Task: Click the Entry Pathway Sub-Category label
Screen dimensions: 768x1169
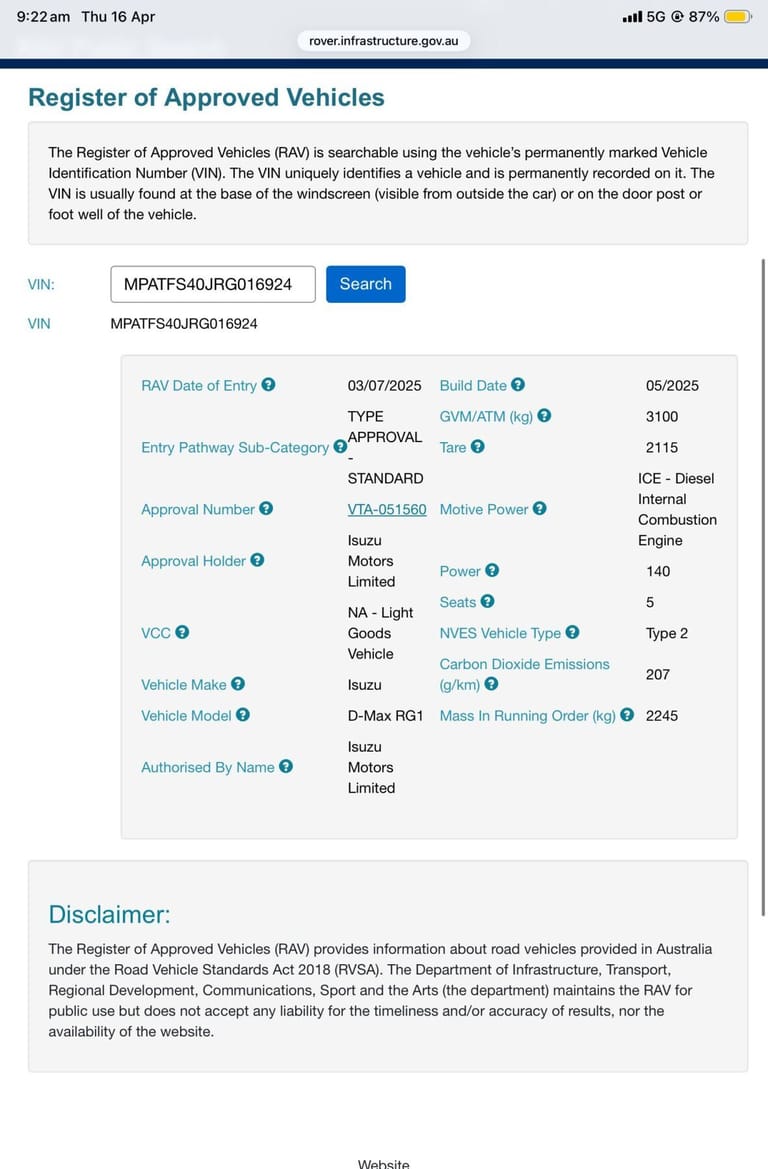Action: (x=235, y=447)
